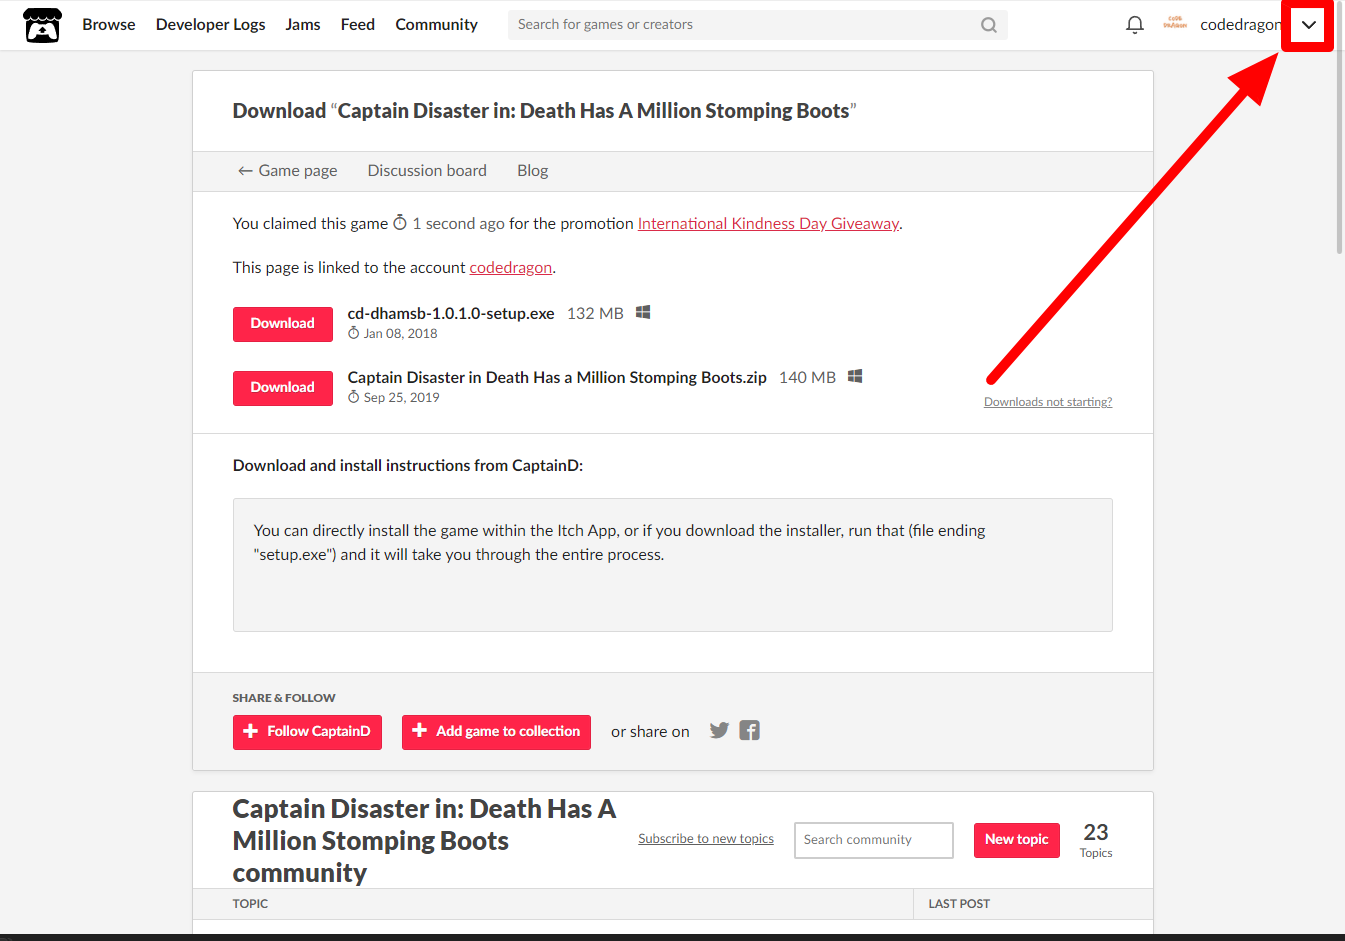Return to the Game page
This screenshot has height=941, width=1345.
(287, 171)
